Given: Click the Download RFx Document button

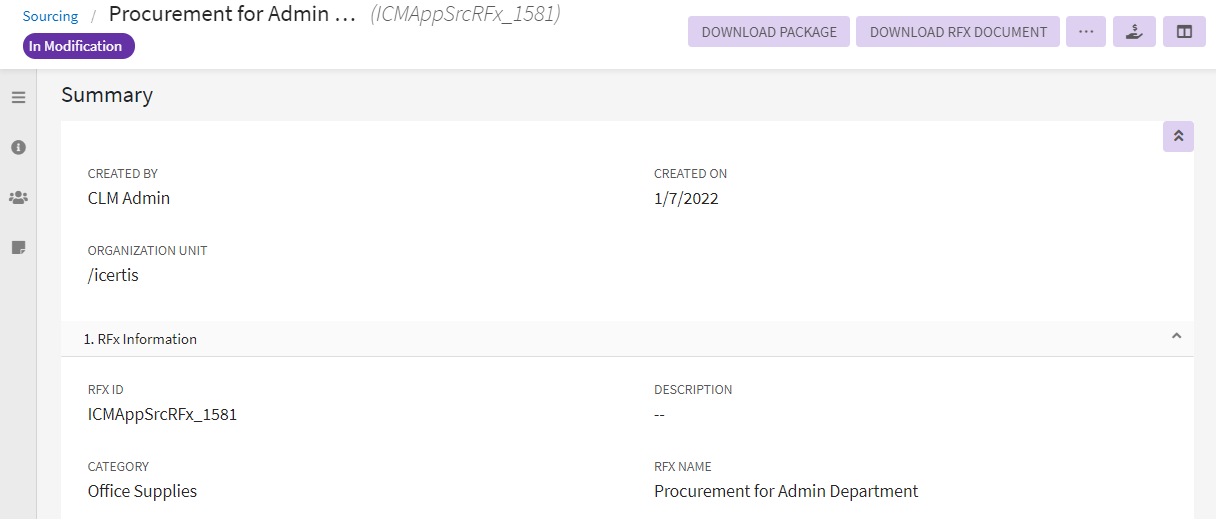Looking at the screenshot, I should click(958, 32).
